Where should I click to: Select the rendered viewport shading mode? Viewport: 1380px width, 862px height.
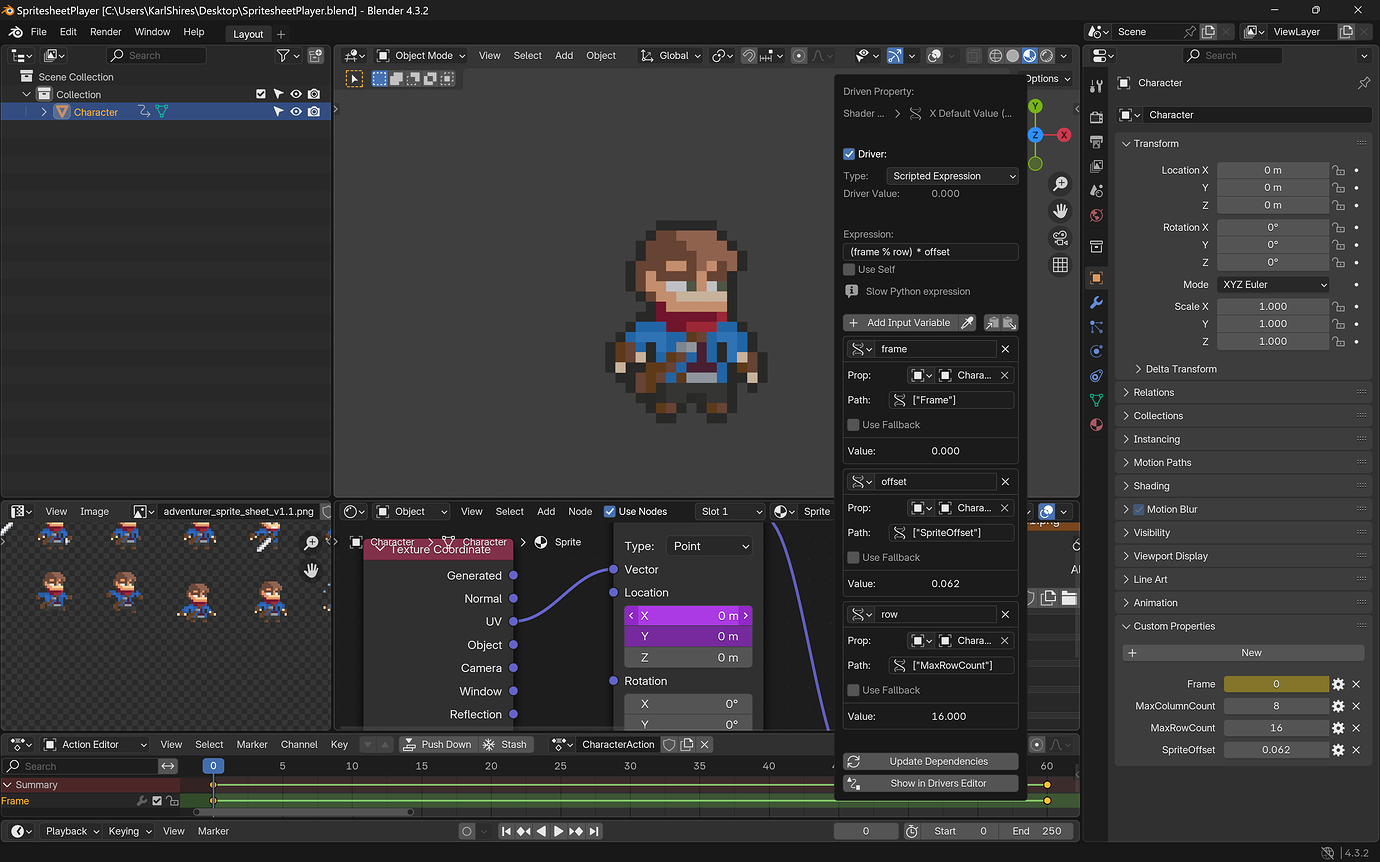(1046, 56)
